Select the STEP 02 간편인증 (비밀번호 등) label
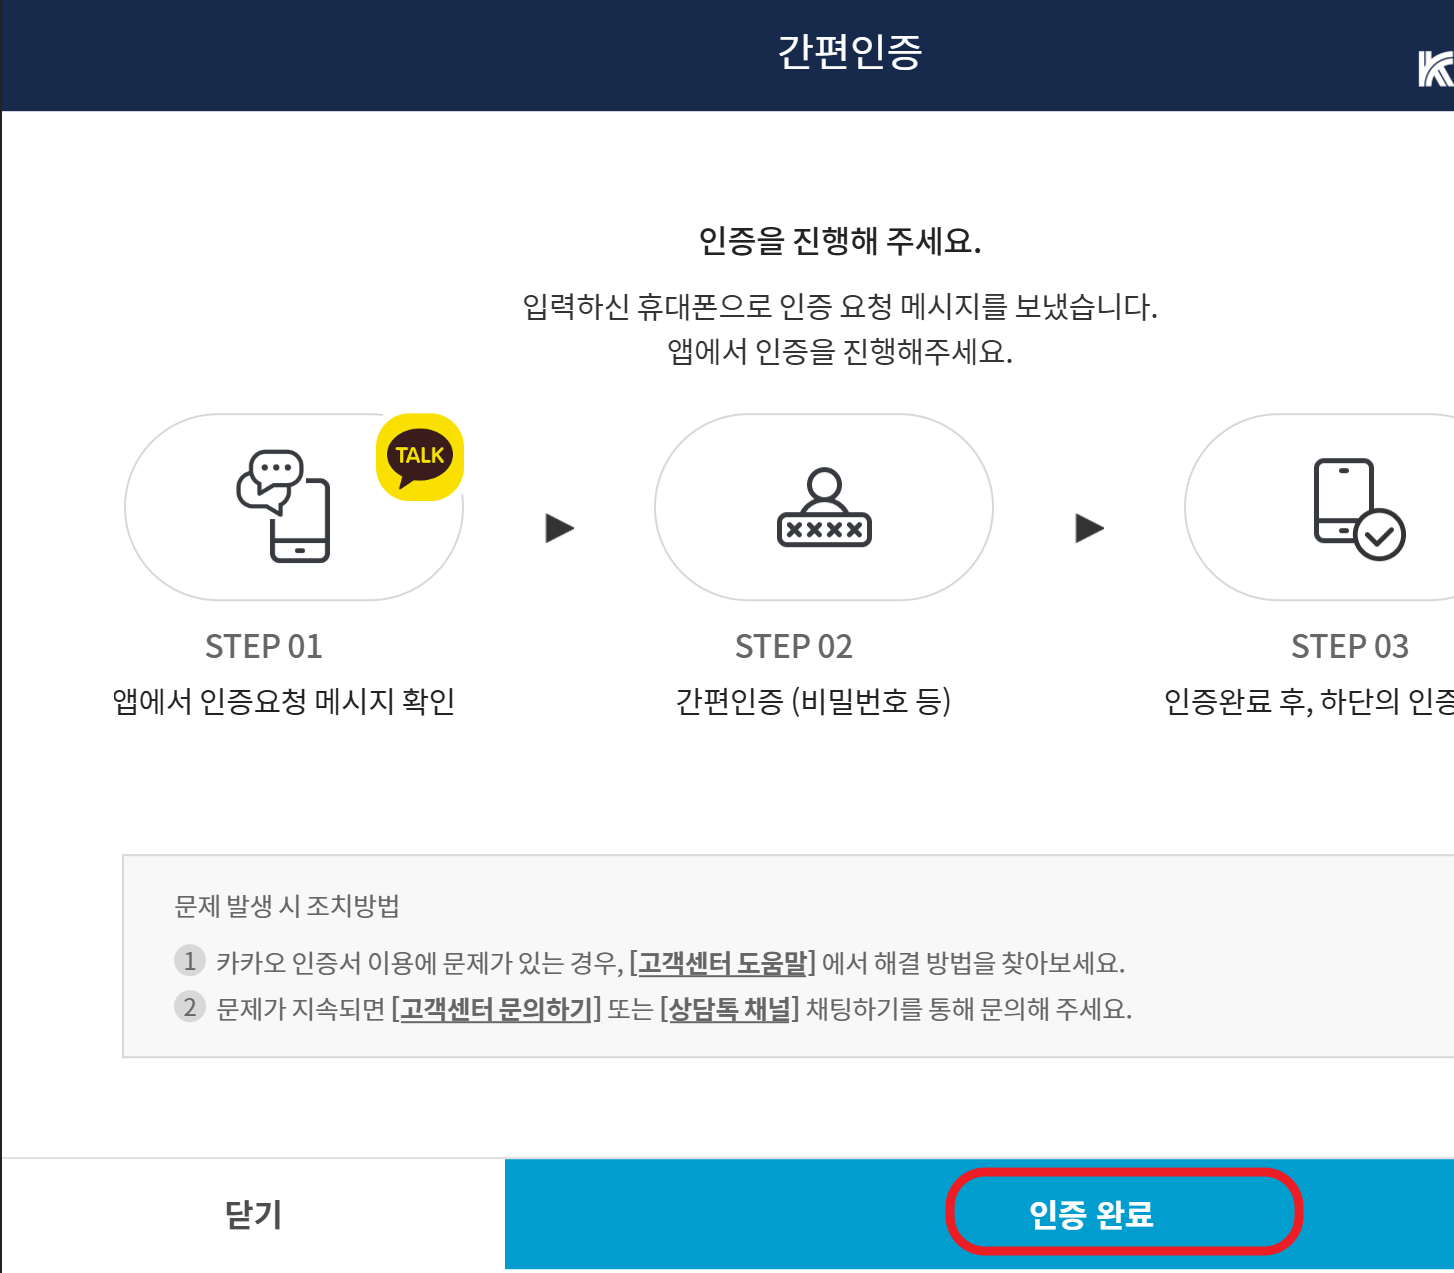The width and height of the screenshot is (1454, 1273). tap(816, 702)
